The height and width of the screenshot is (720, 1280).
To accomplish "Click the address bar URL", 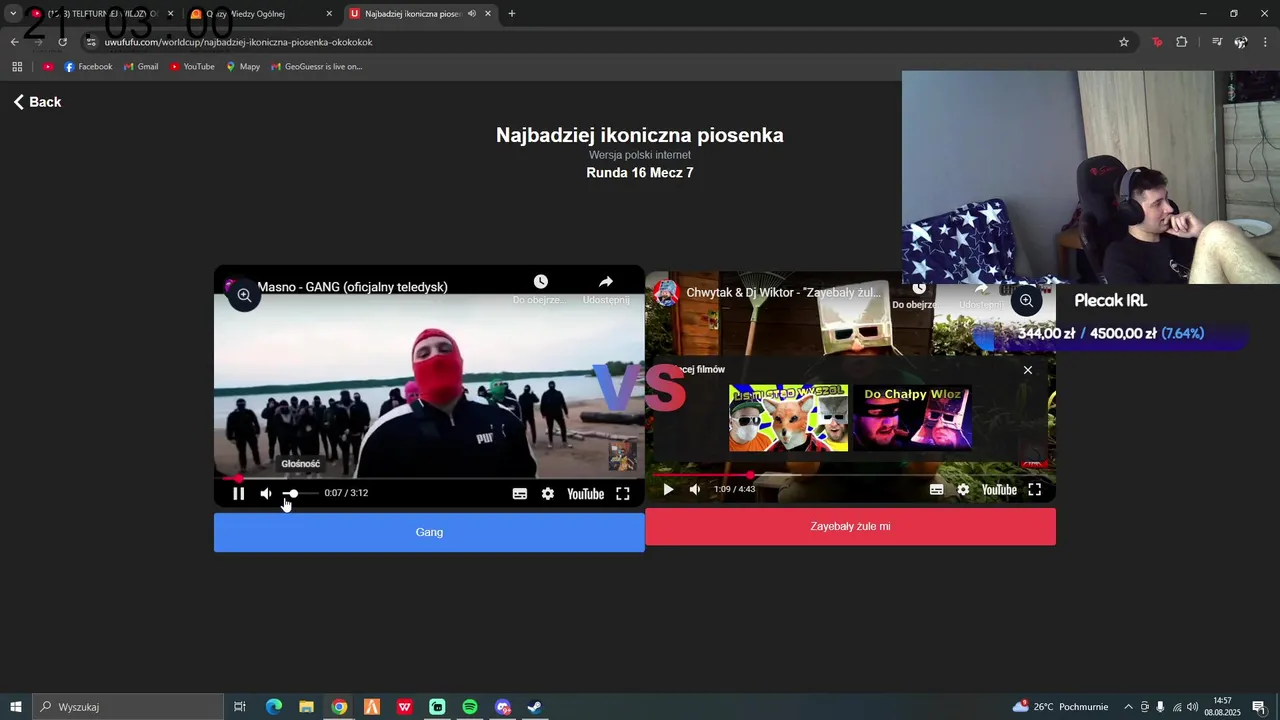I will pos(238,42).
